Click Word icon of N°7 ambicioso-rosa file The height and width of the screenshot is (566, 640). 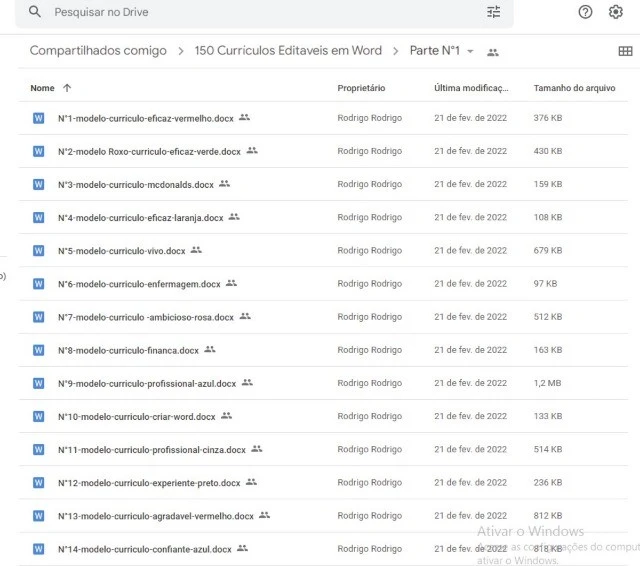coord(38,317)
